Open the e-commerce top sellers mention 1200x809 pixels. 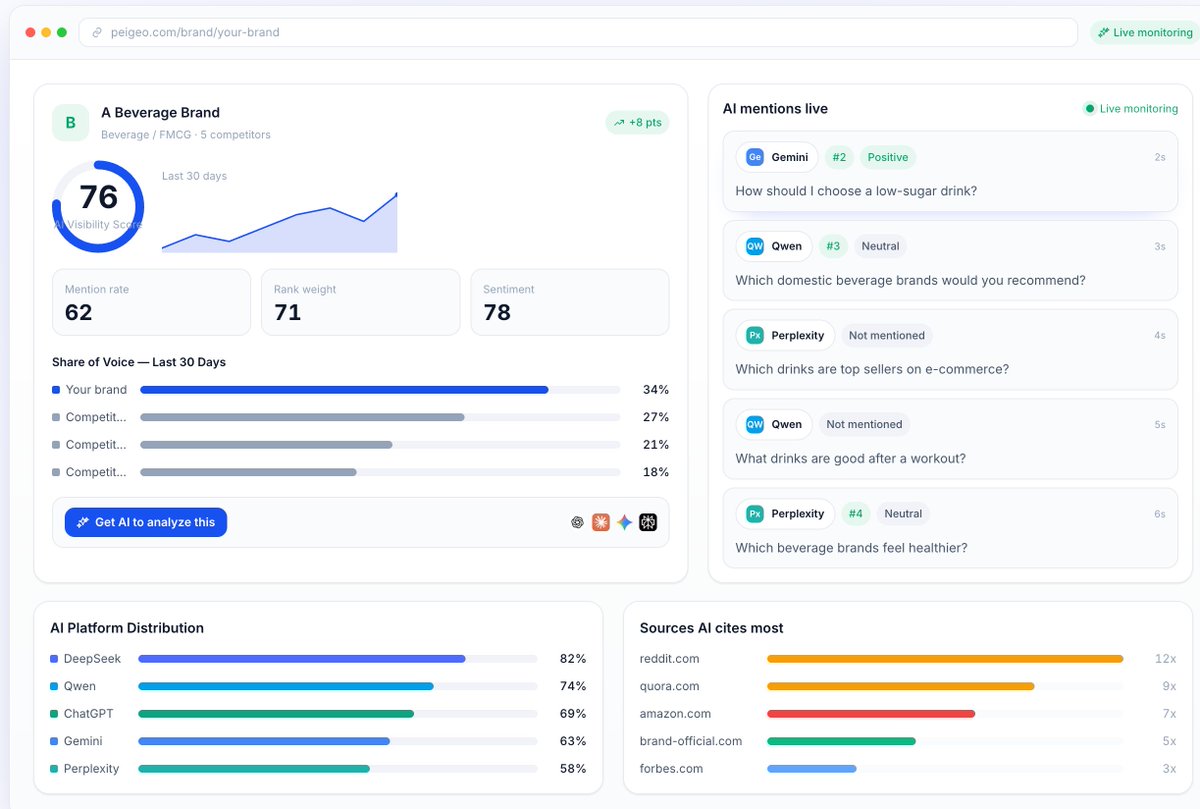coord(950,349)
